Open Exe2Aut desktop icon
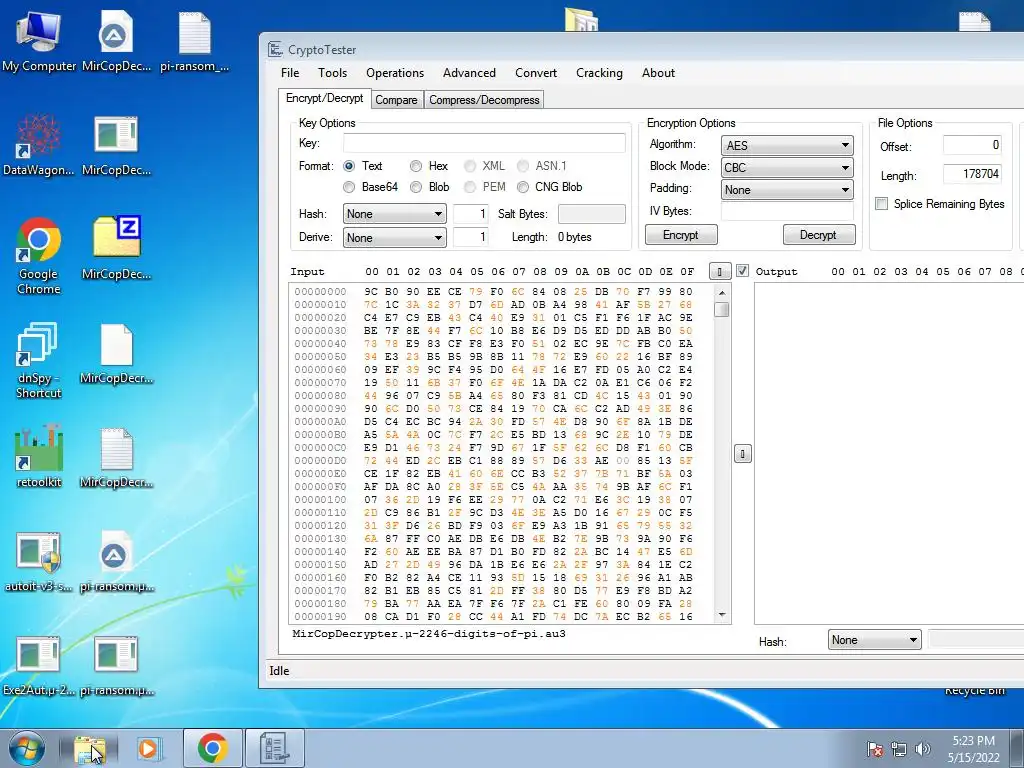Viewport: 1024px width, 768px height. point(39,665)
